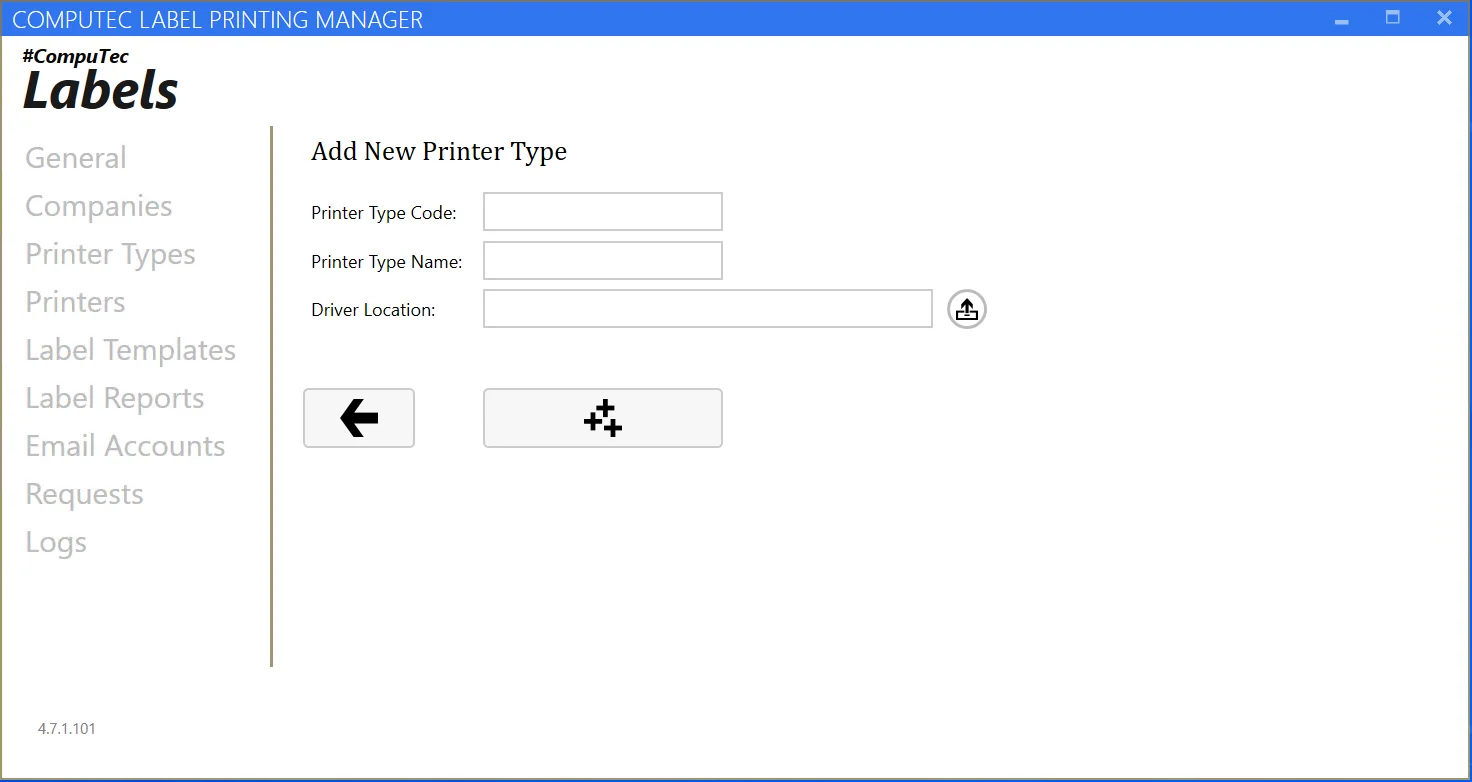Image resolution: width=1472 pixels, height=782 pixels.
Task: Switch to the Email Accounts section
Action: [125, 445]
